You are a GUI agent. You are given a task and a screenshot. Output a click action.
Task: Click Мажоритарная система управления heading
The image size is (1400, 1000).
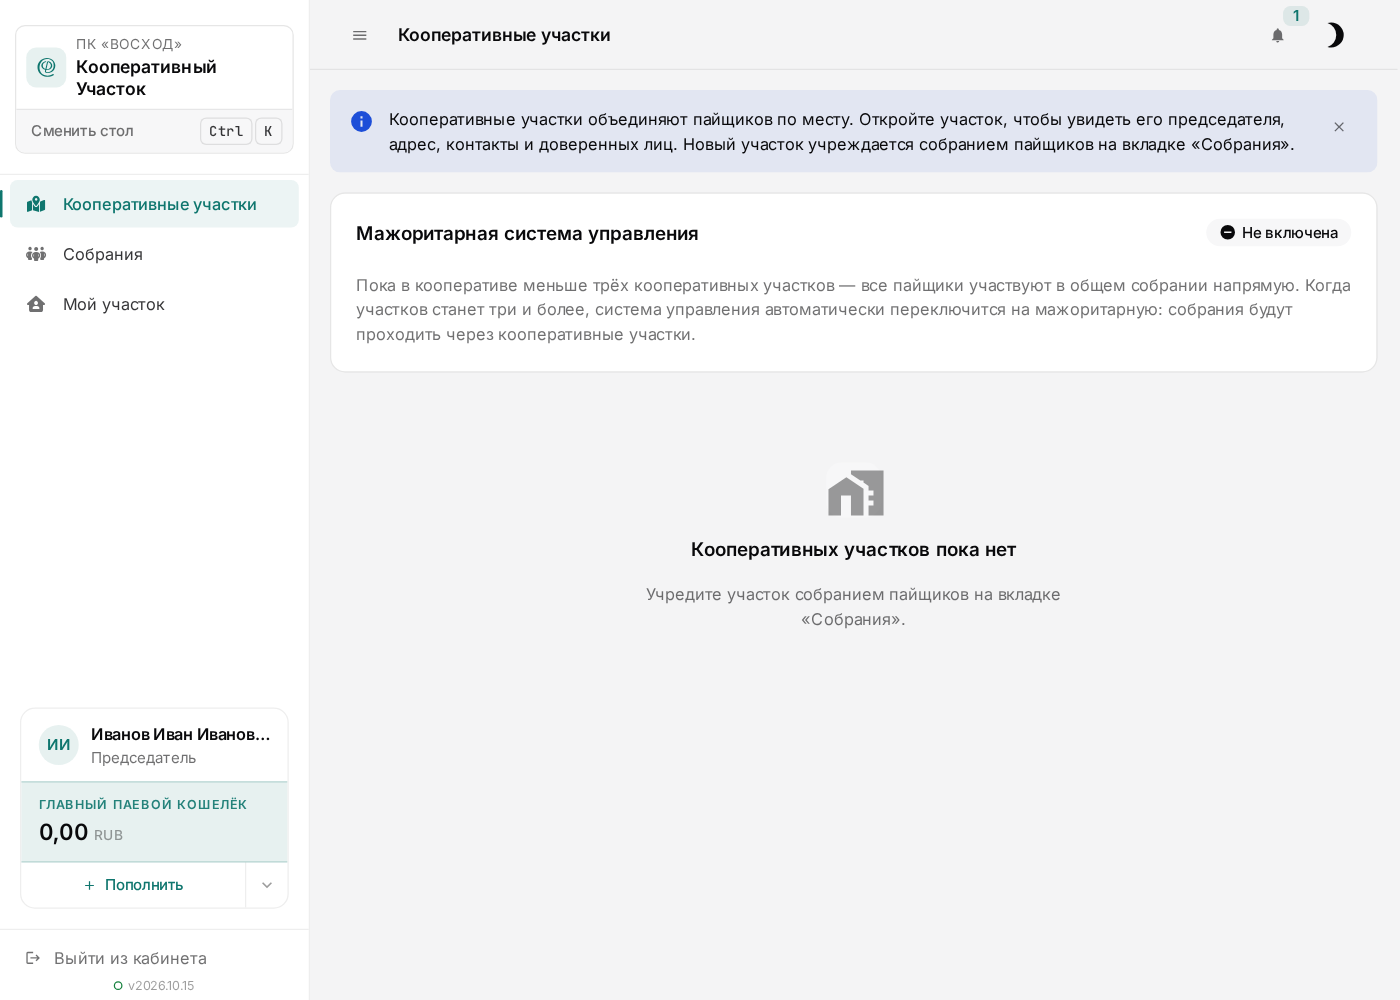tap(527, 233)
